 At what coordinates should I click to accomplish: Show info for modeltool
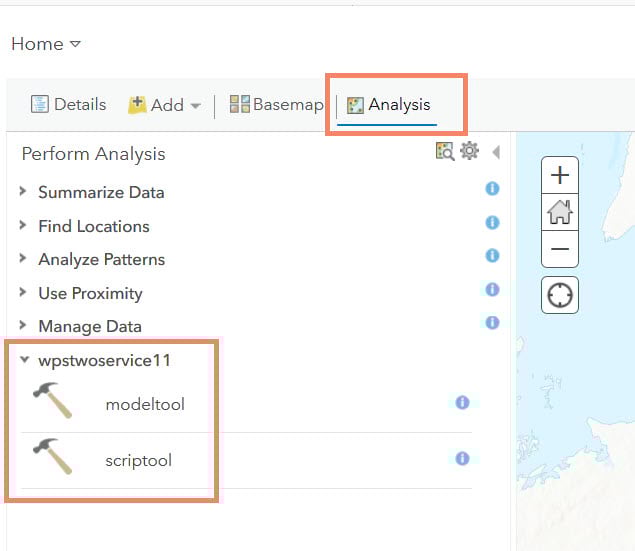pyautogui.click(x=462, y=402)
